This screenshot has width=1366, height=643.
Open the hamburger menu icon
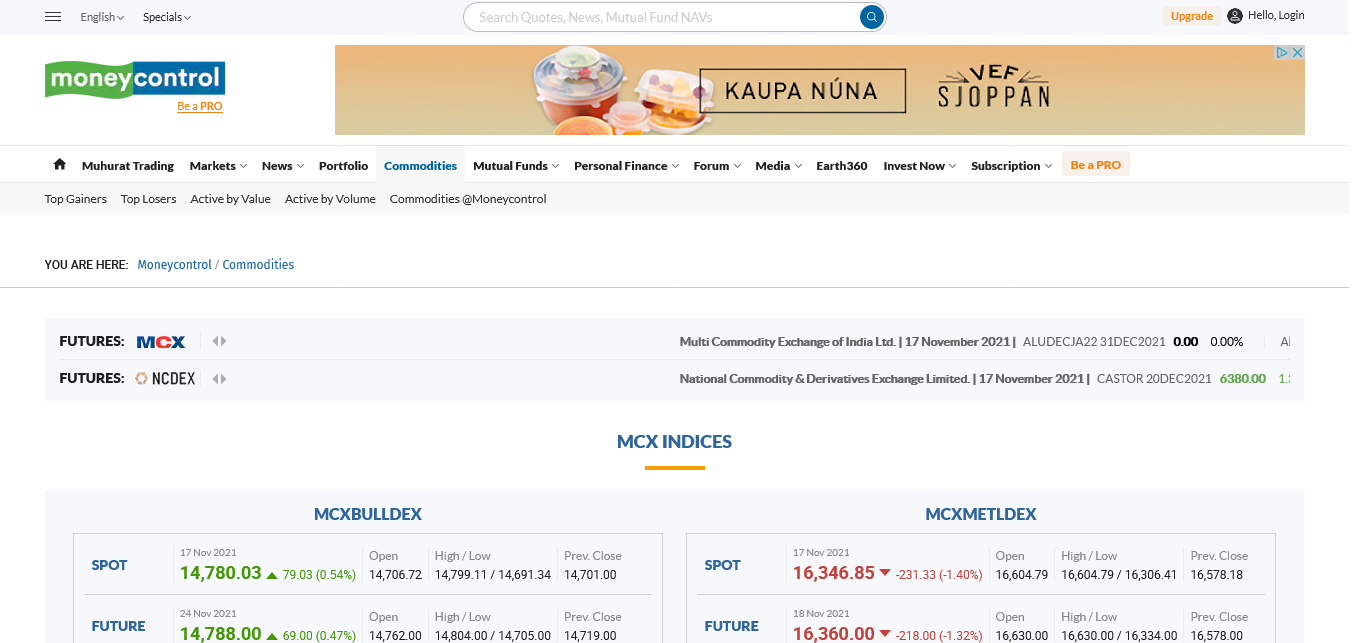54,17
